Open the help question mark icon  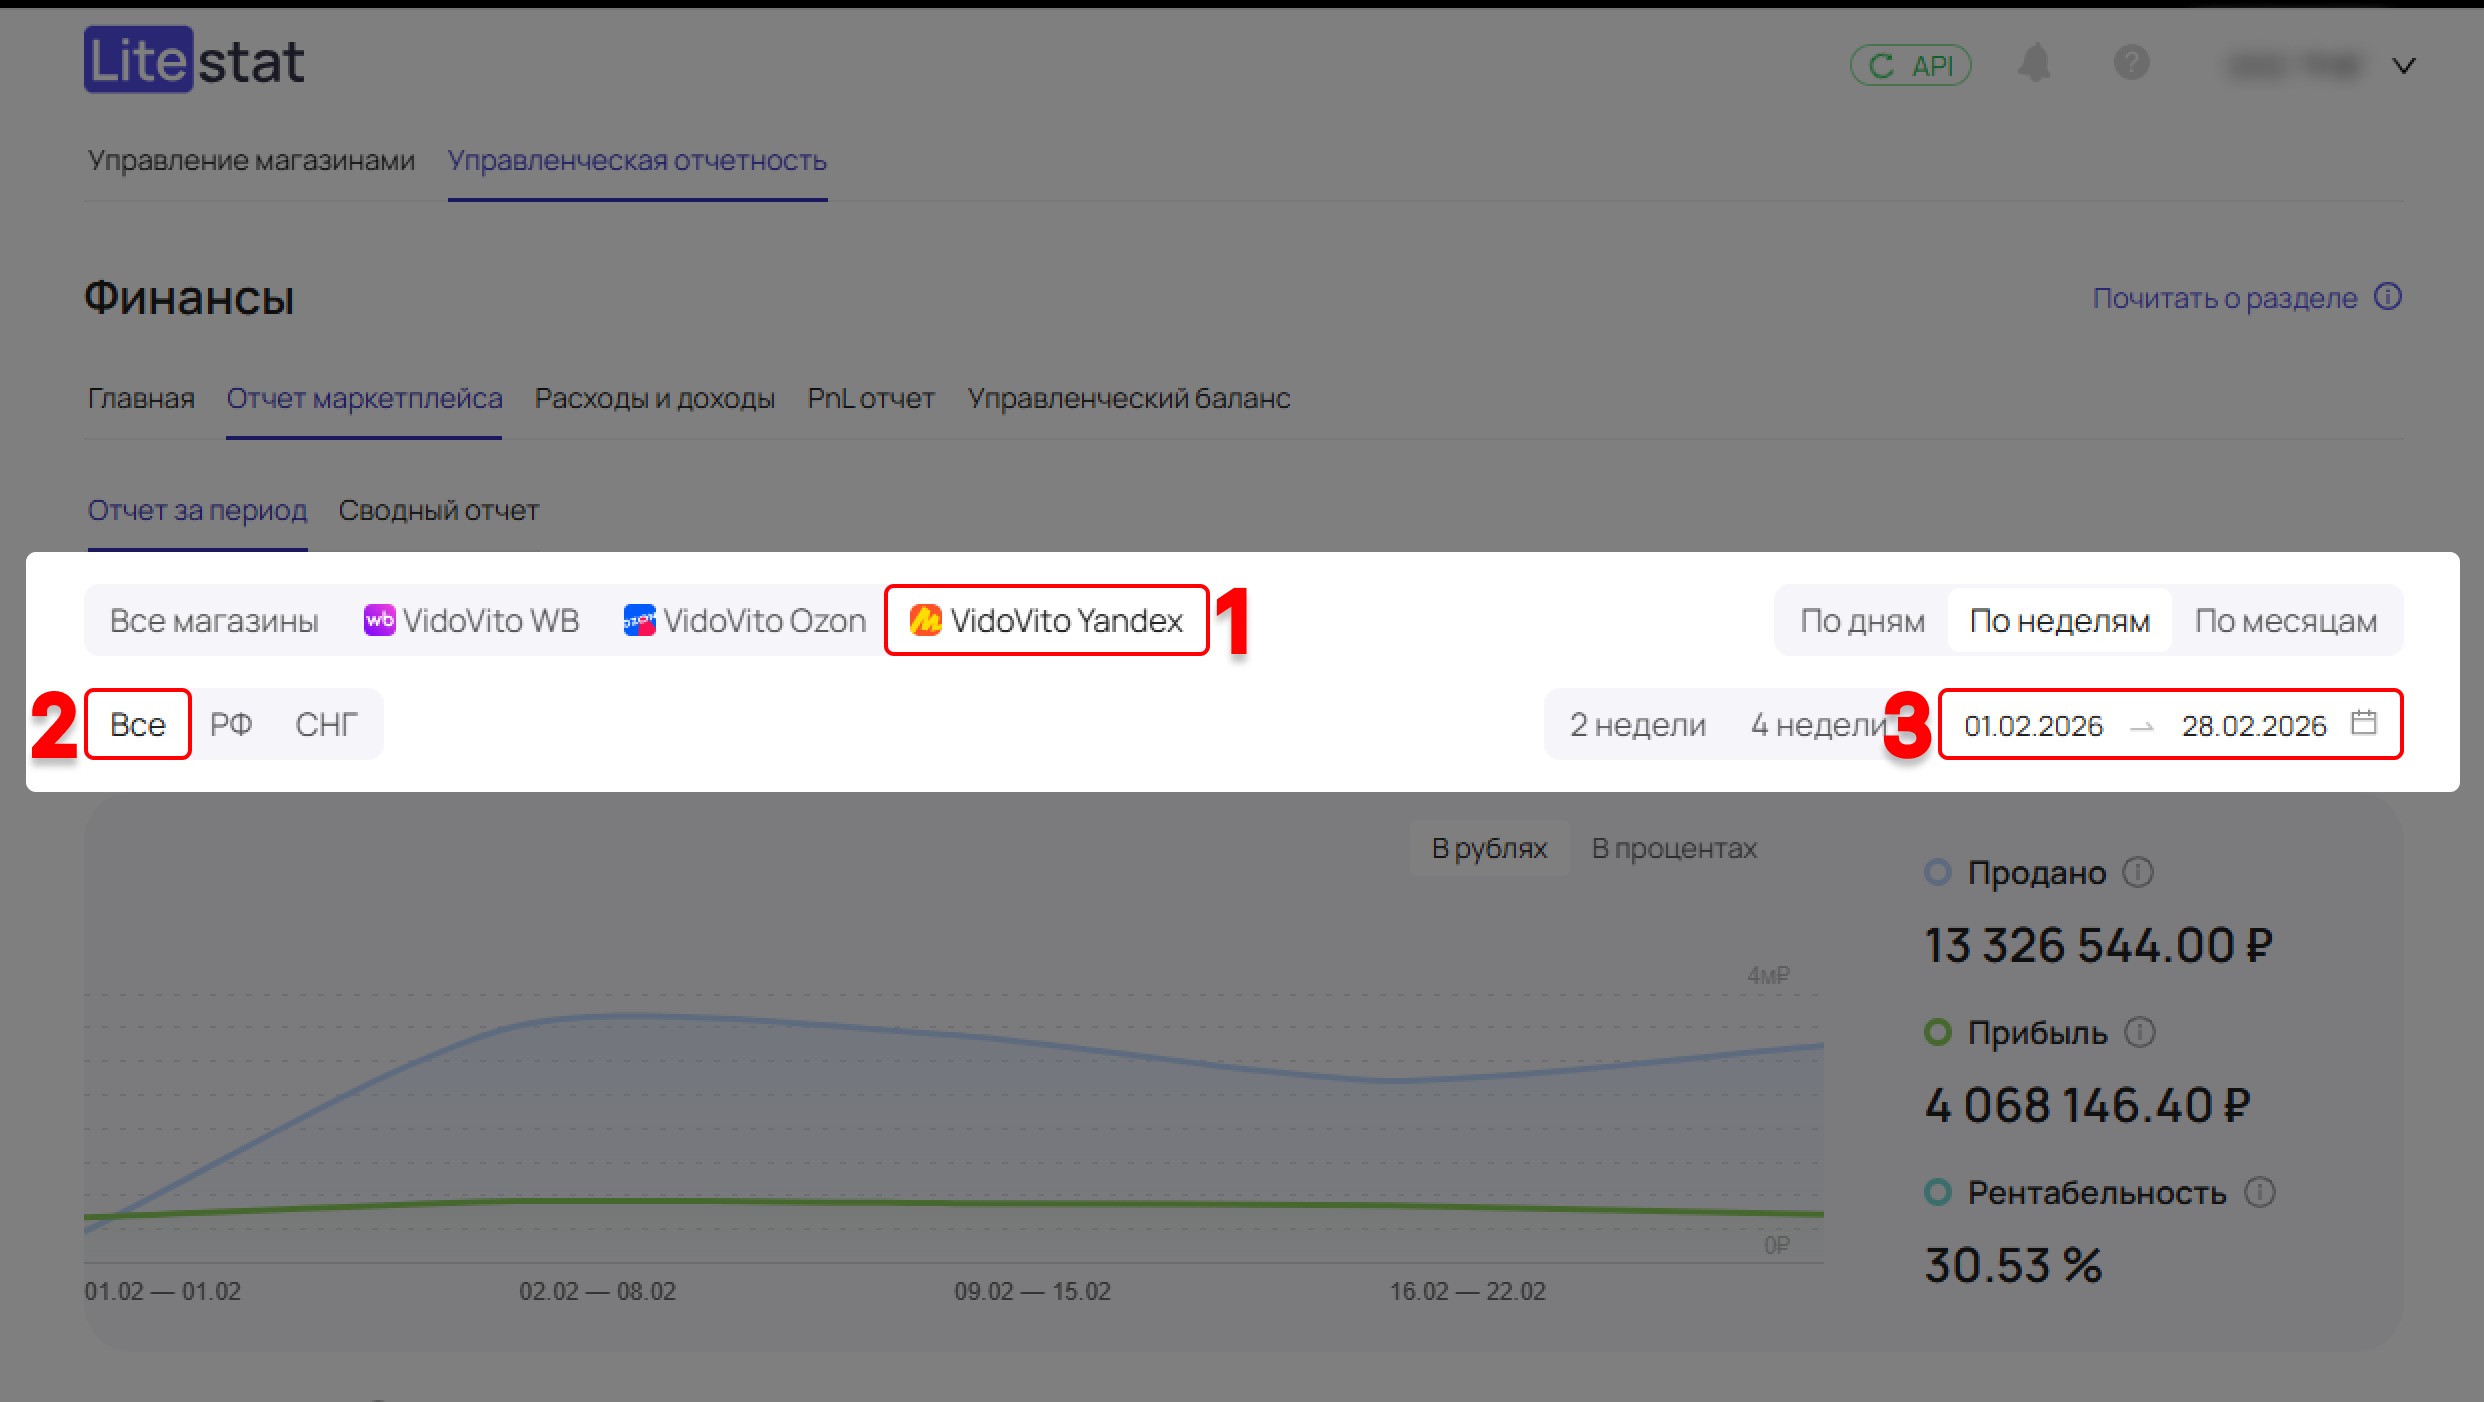(x=2131, y=64)
